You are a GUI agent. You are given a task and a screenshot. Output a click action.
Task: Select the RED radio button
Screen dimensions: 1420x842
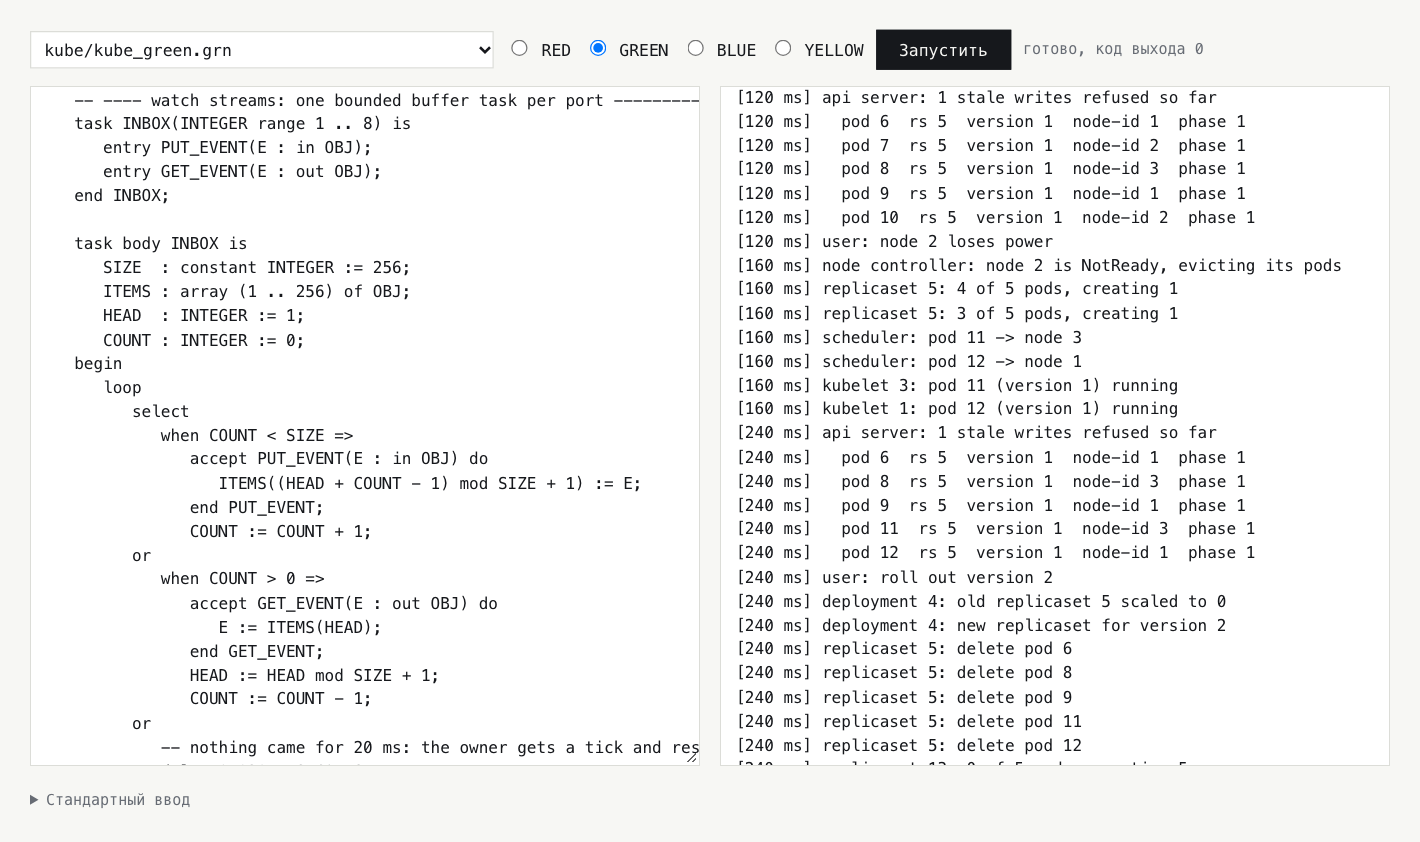519,48
